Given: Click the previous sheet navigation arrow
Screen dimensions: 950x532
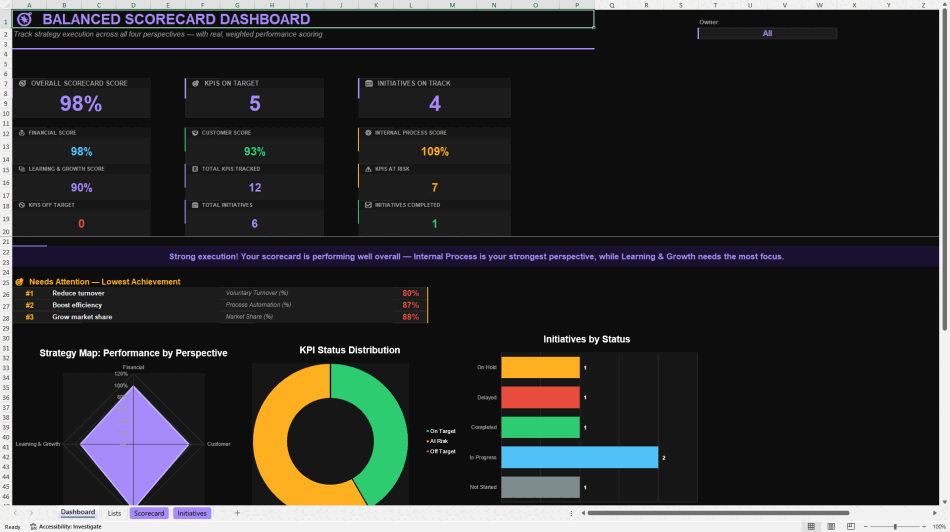Looking at the screenshot, I should [15, 513].
